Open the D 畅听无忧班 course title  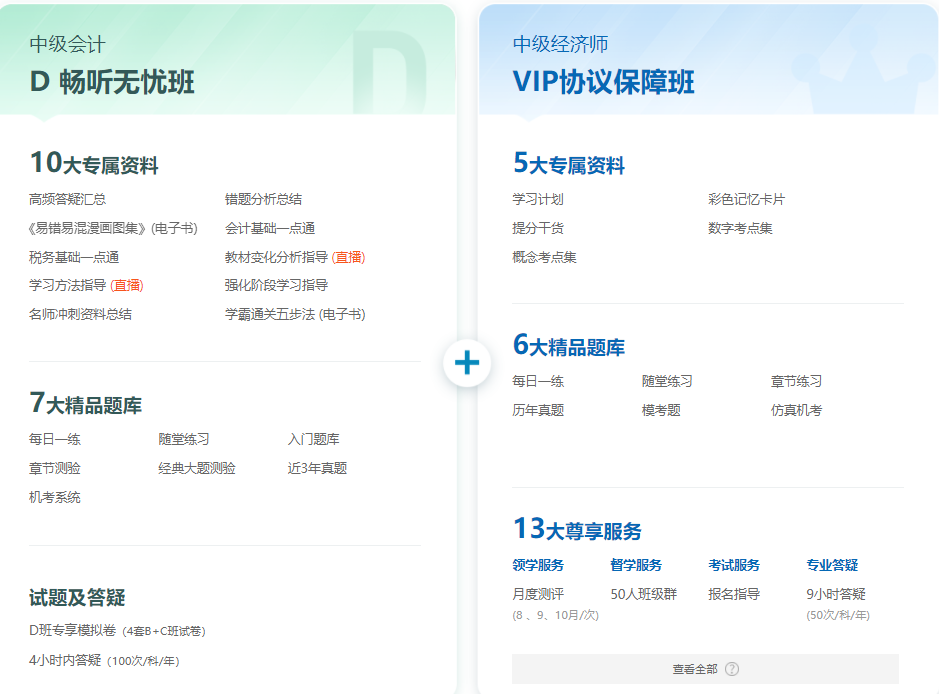pos(112,82)
